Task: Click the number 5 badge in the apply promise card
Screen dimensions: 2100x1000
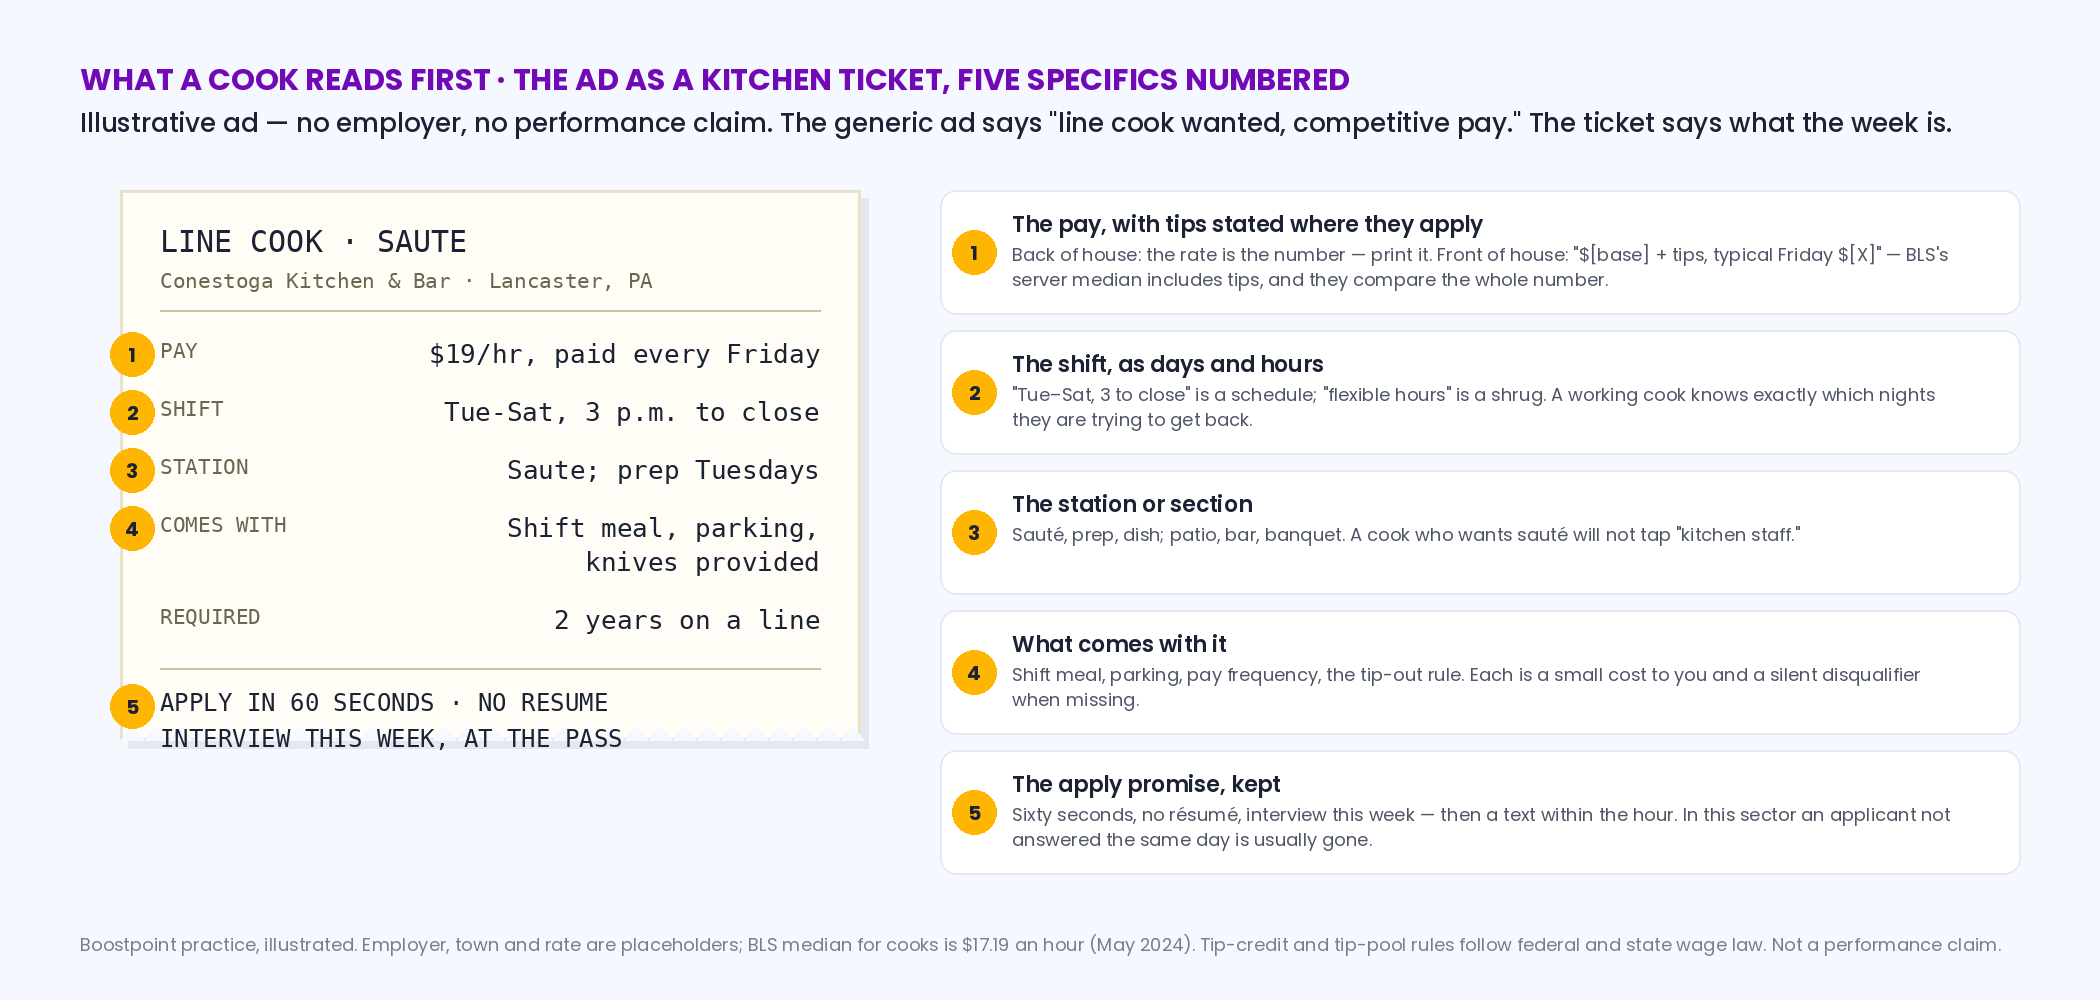Action: [x=974, y=813]
